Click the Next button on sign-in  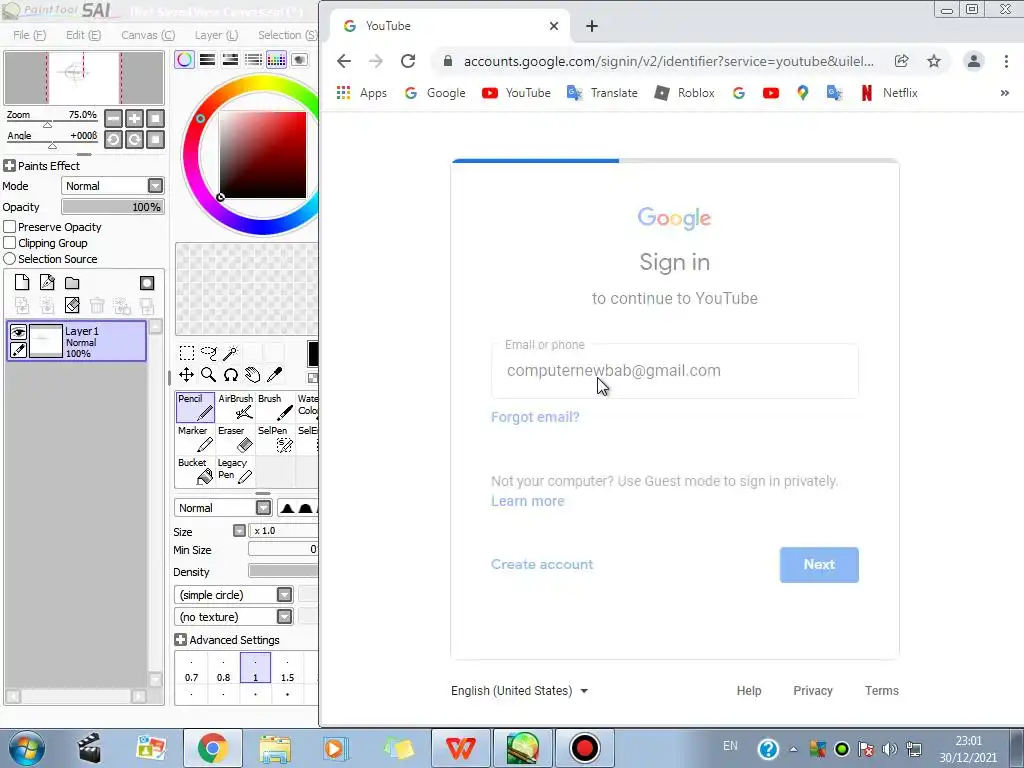click(819, 565)
